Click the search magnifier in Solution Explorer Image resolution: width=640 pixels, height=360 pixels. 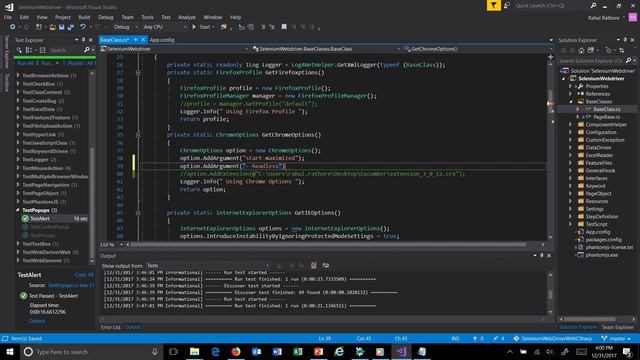628,60
